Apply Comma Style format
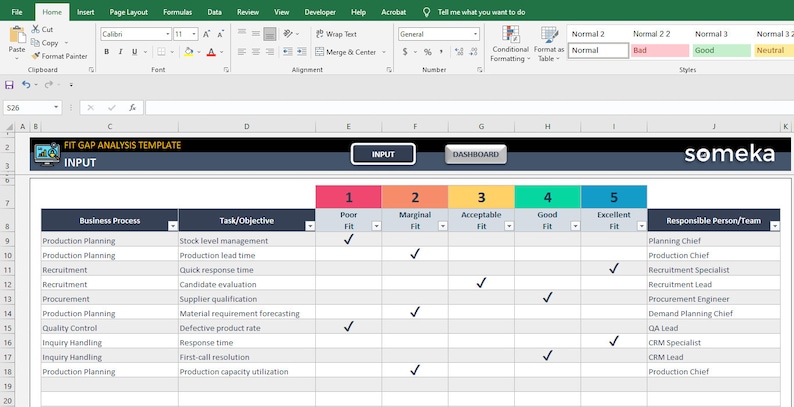The image size is (794, 407). point(441,52)
